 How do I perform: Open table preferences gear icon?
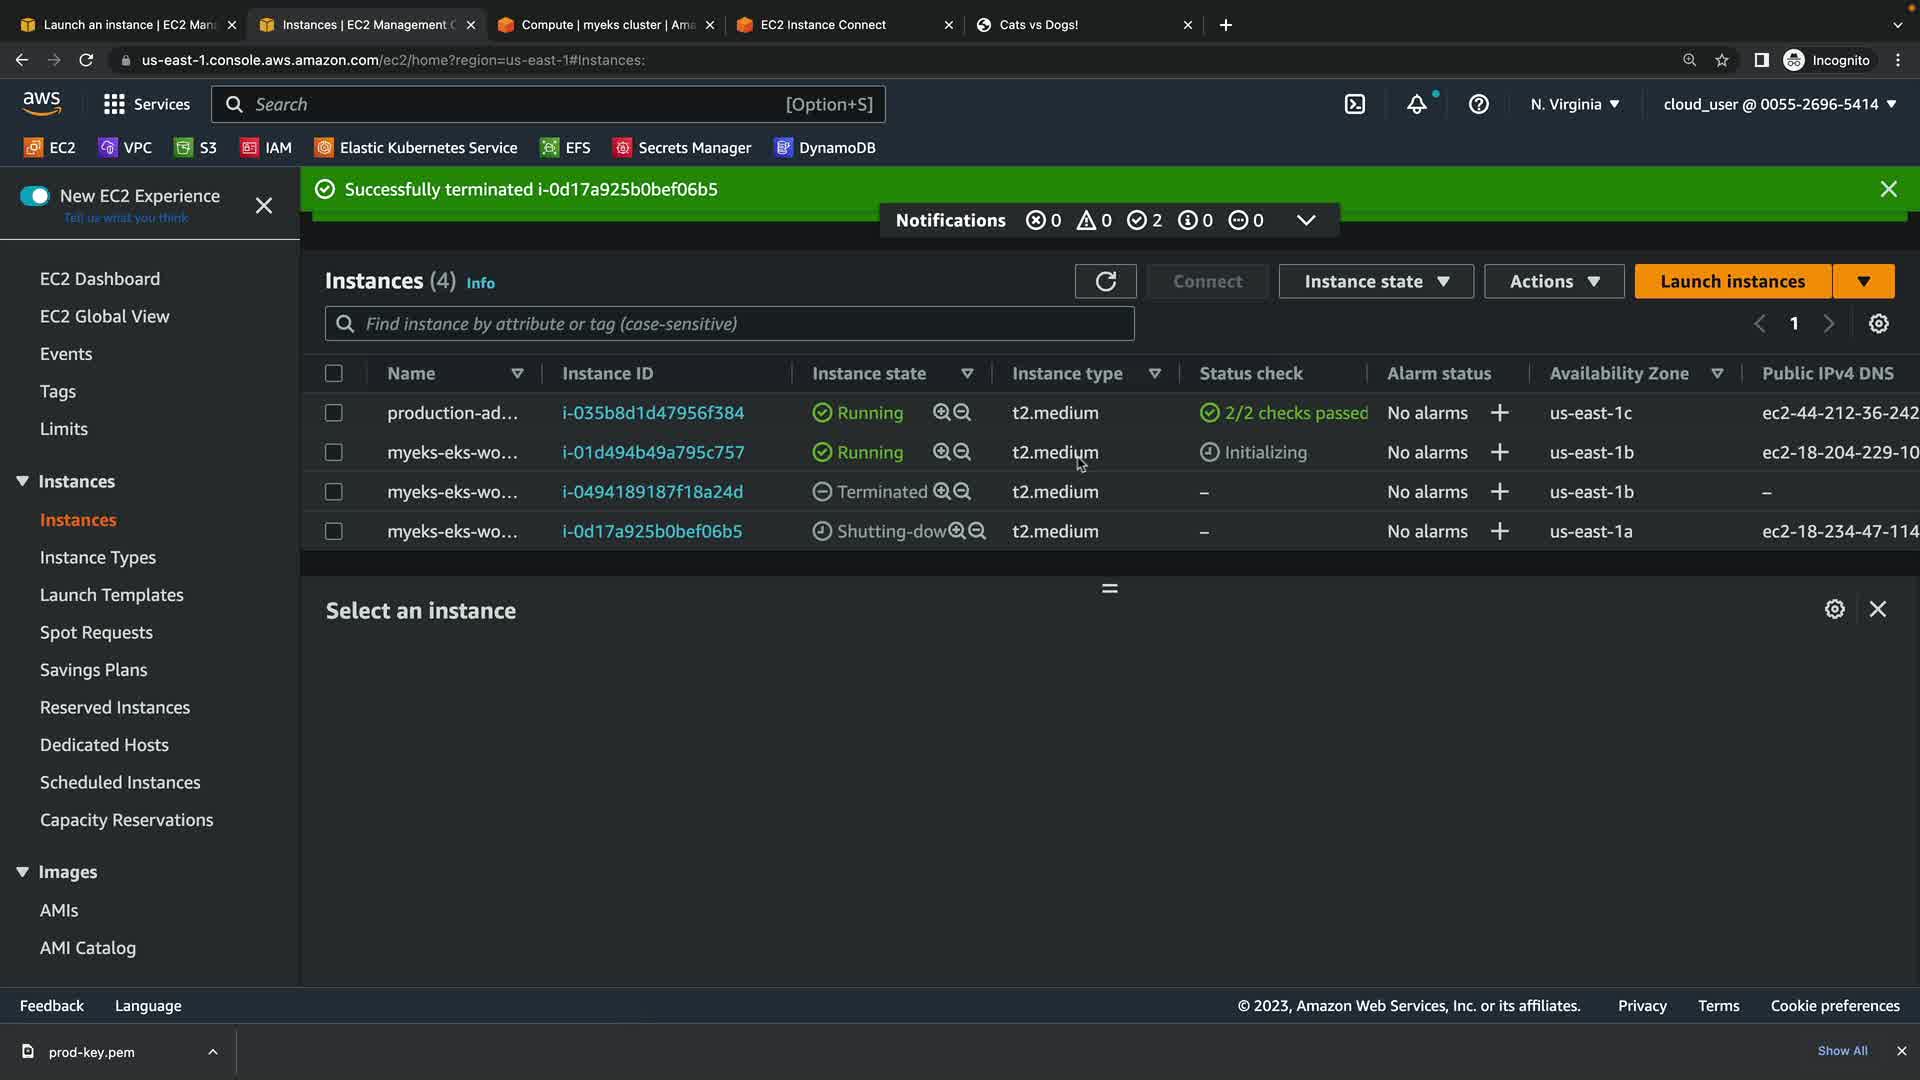(x=1878, y=324)
